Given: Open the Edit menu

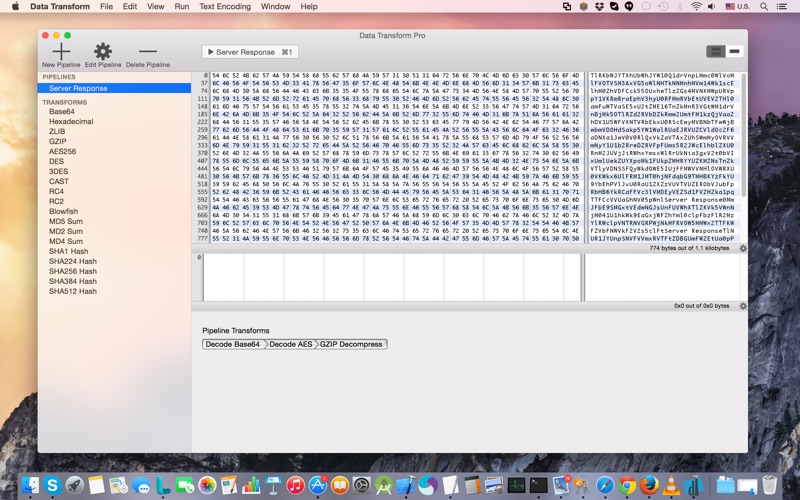Looking at the screenshot, I should [x=130, y=7].
